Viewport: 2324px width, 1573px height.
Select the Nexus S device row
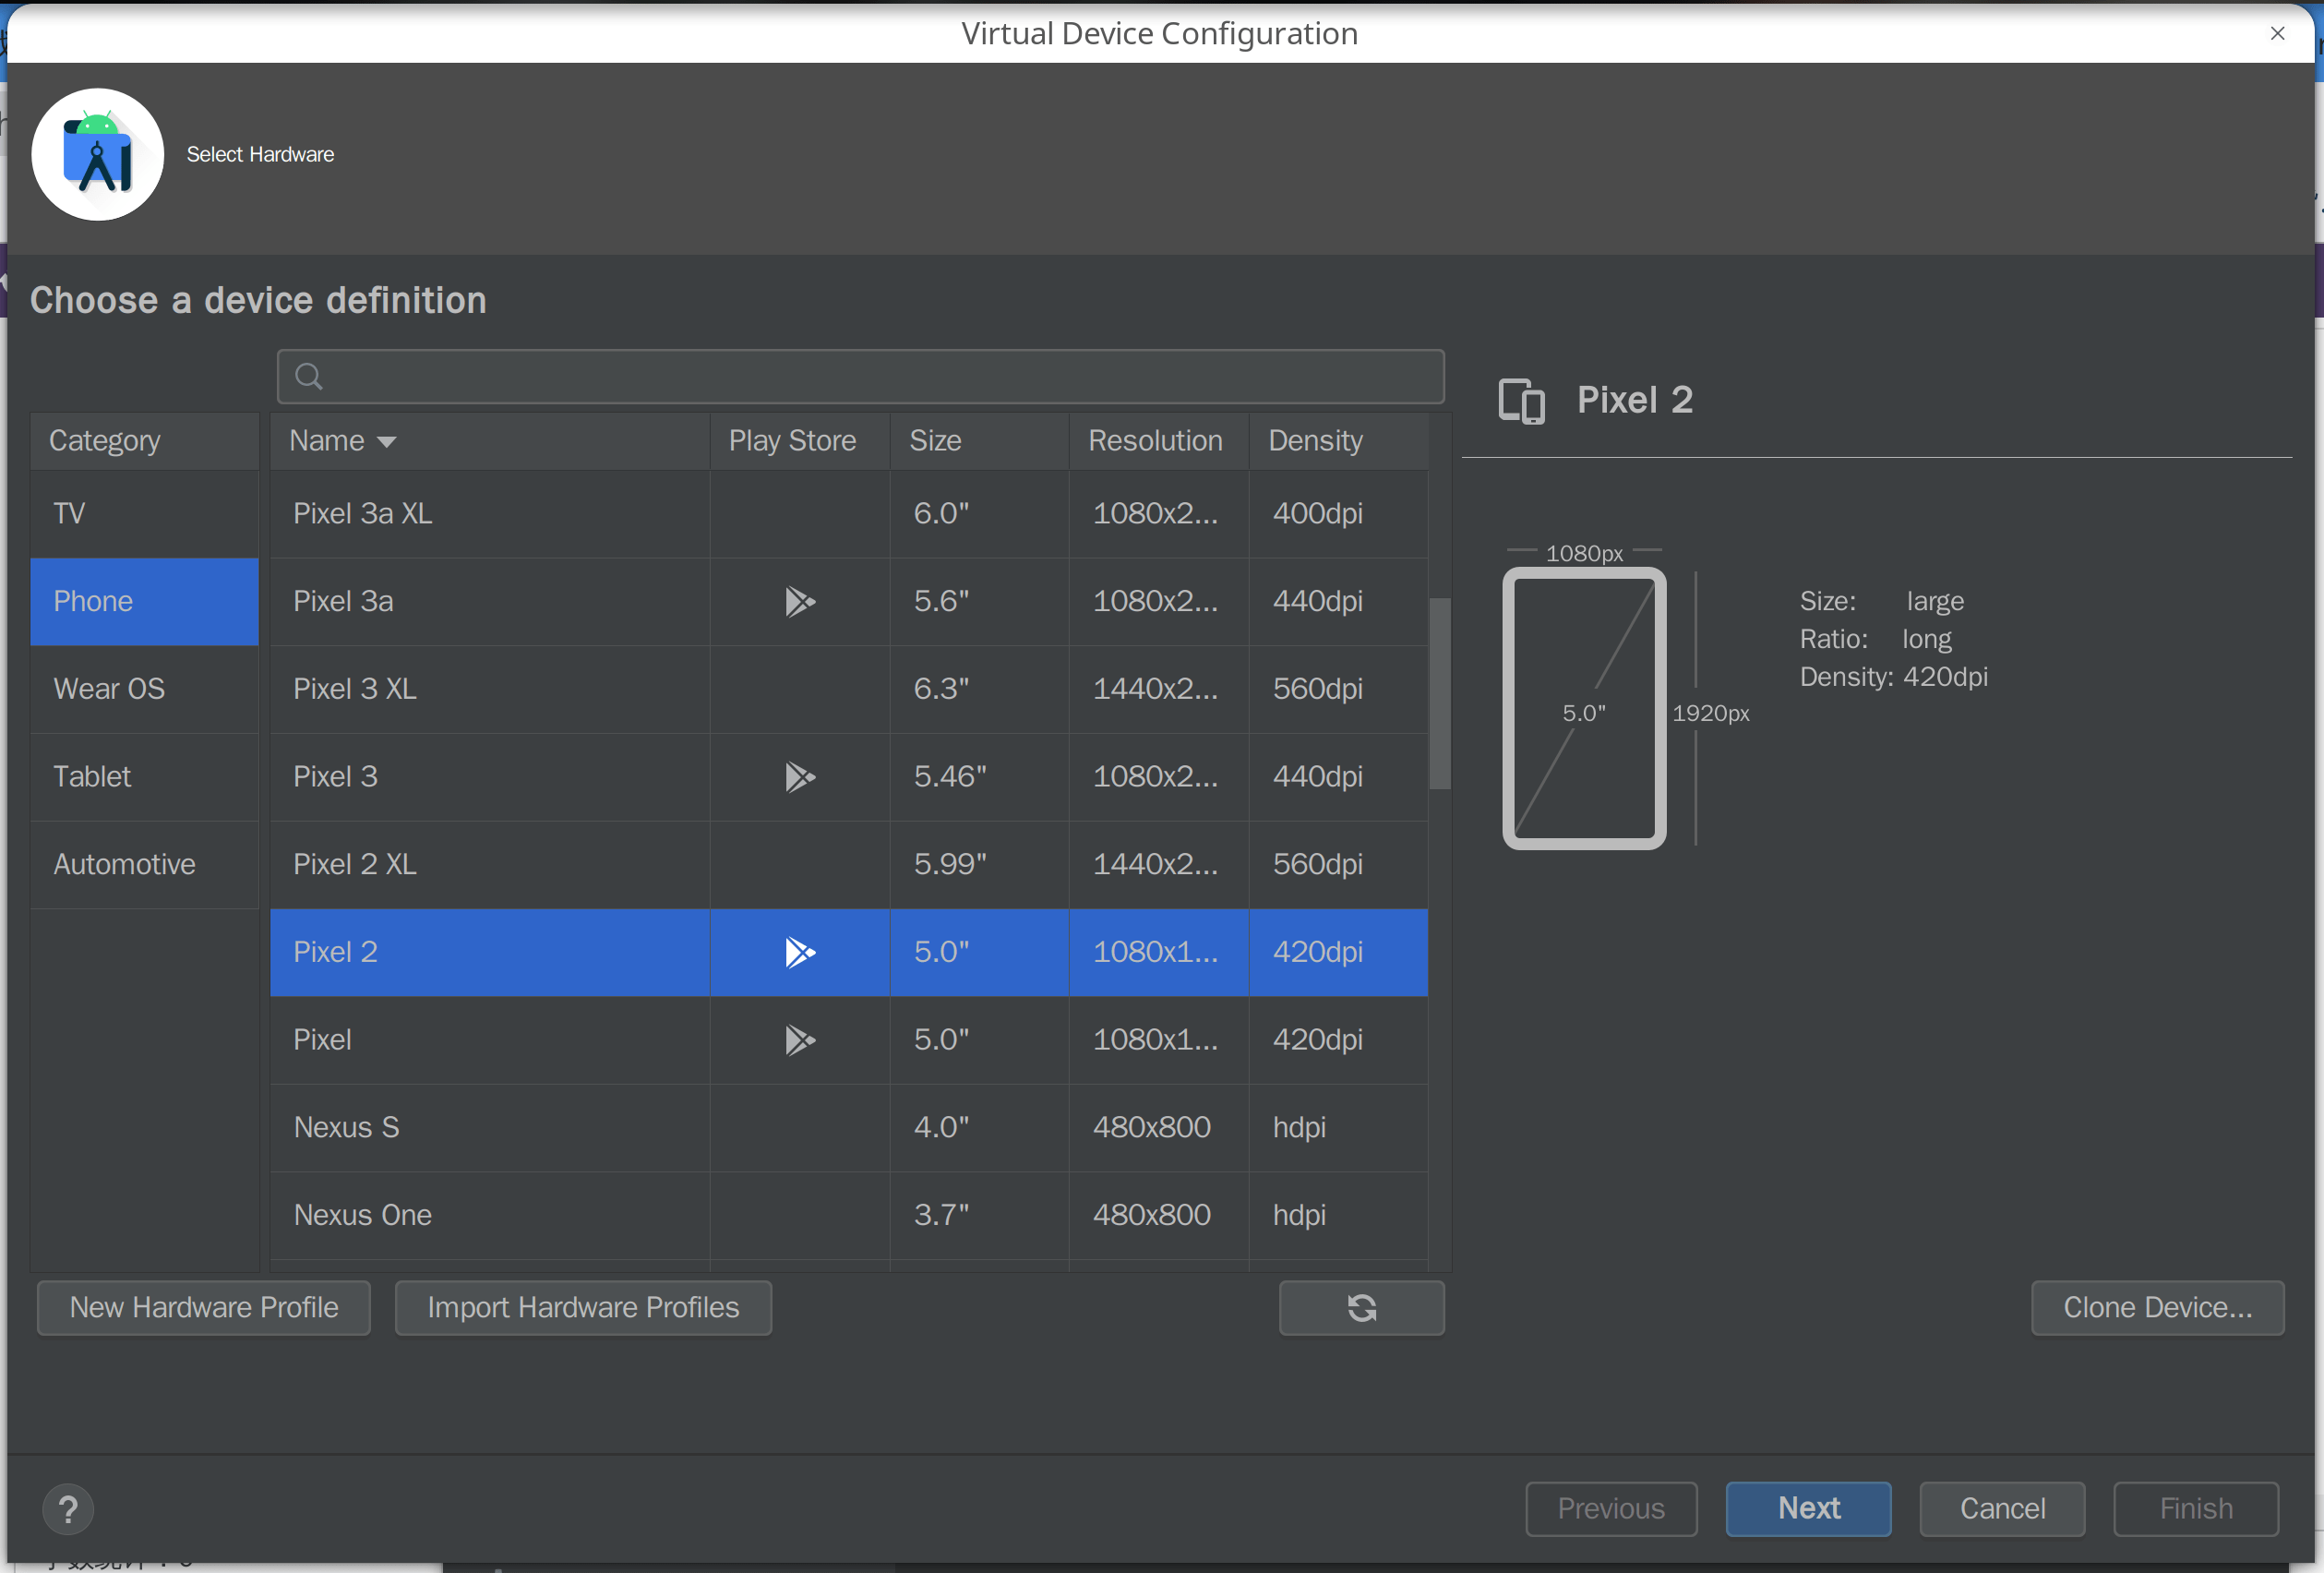pyautogui.click(x=849, y=1128)
